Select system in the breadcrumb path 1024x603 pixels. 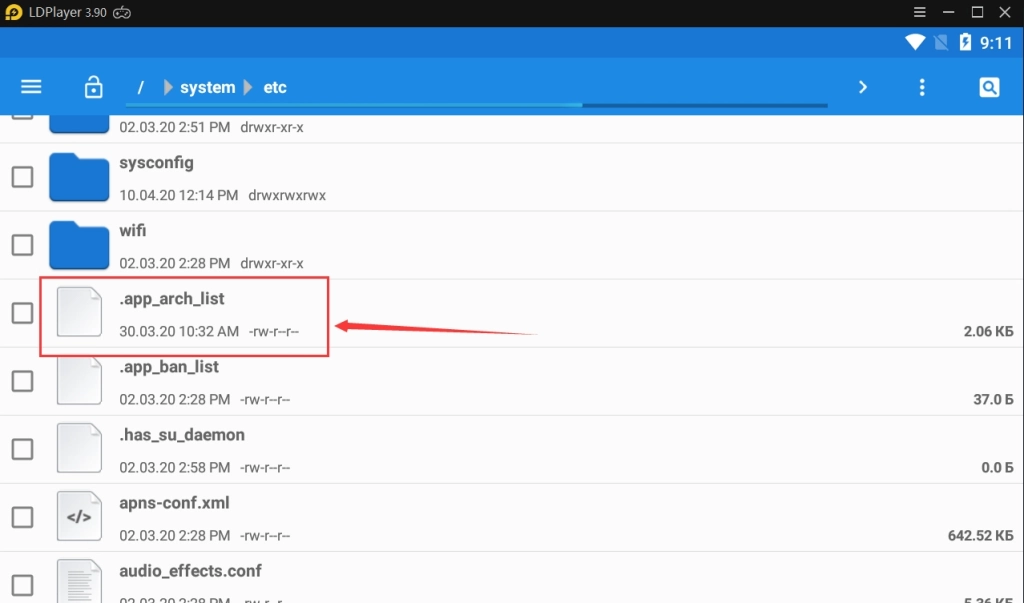click(208, 87)
